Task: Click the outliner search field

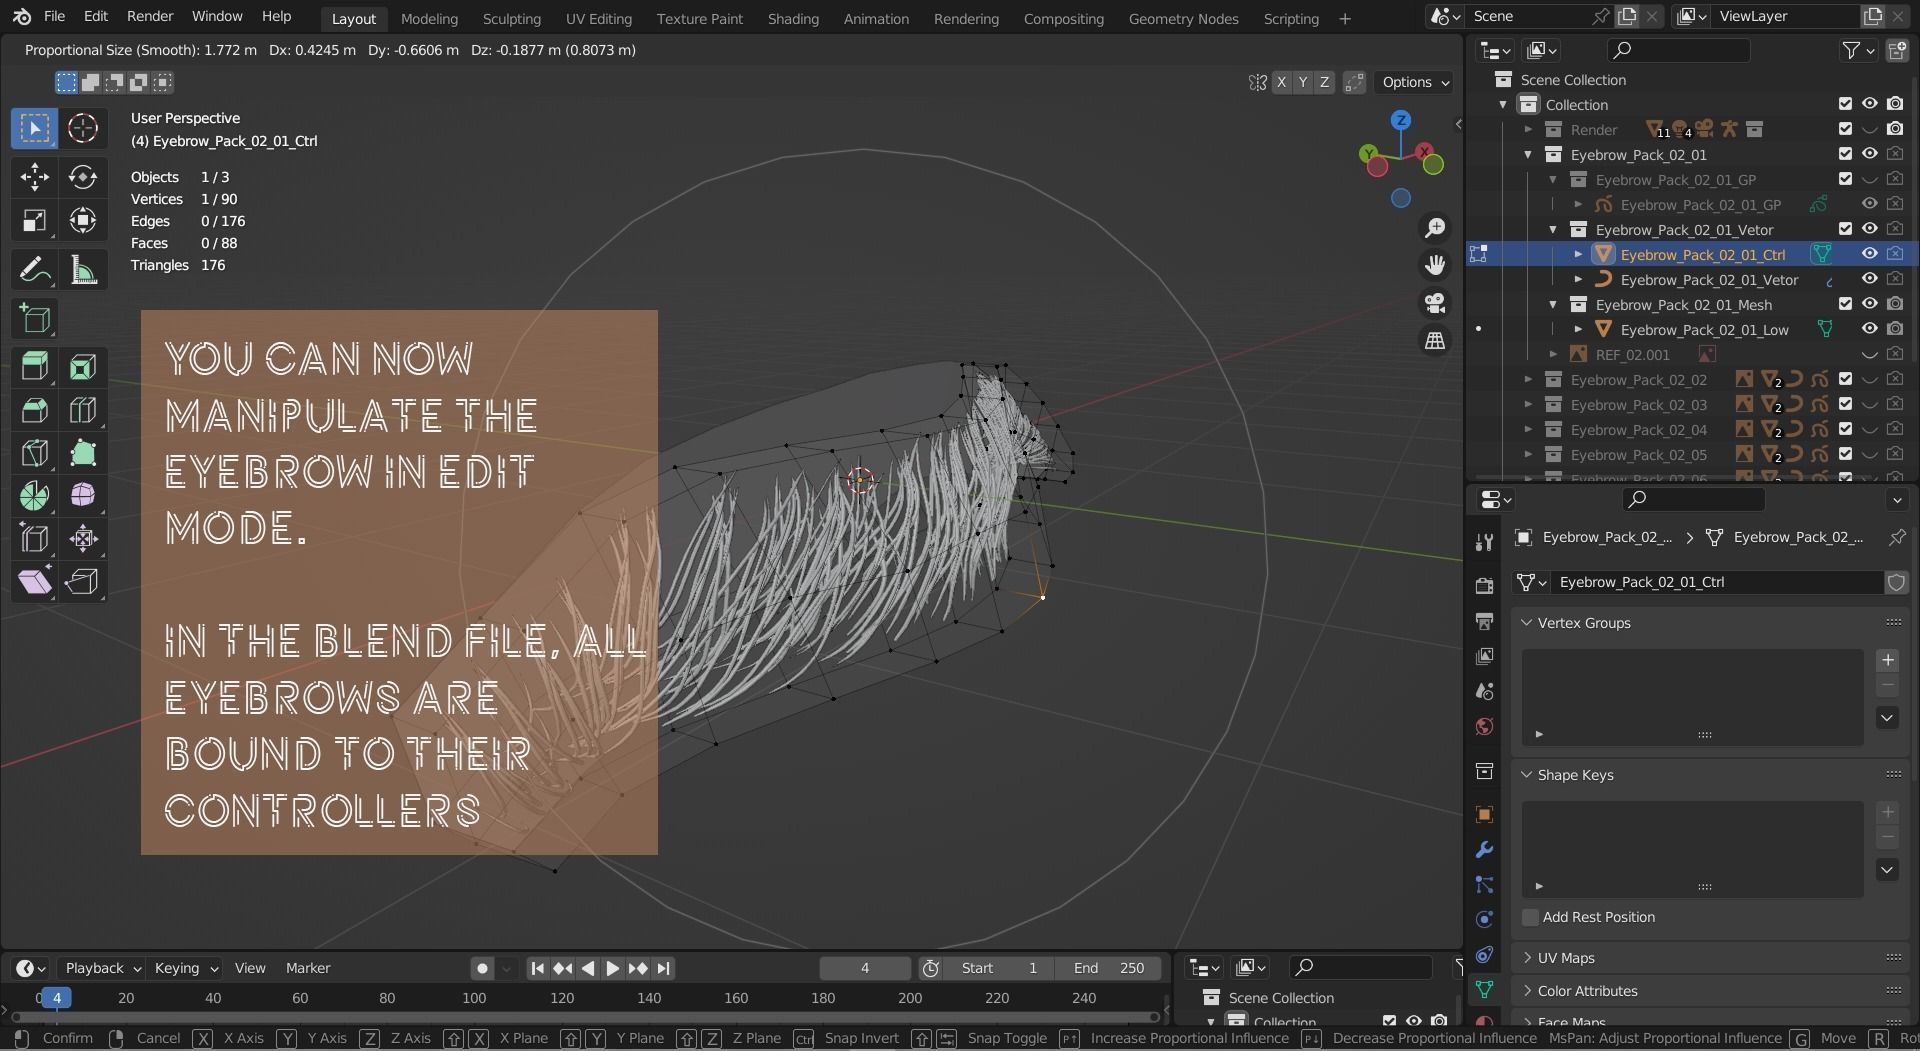Action: tap(1679, 50)
